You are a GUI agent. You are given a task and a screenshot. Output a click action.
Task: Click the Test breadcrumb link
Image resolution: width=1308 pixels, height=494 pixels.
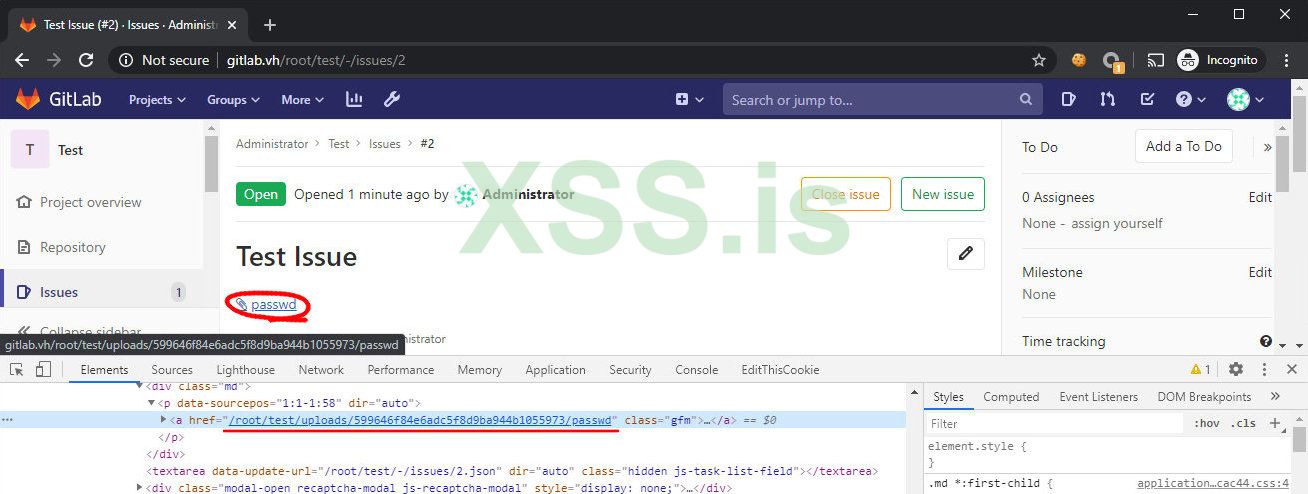(339, 144)
